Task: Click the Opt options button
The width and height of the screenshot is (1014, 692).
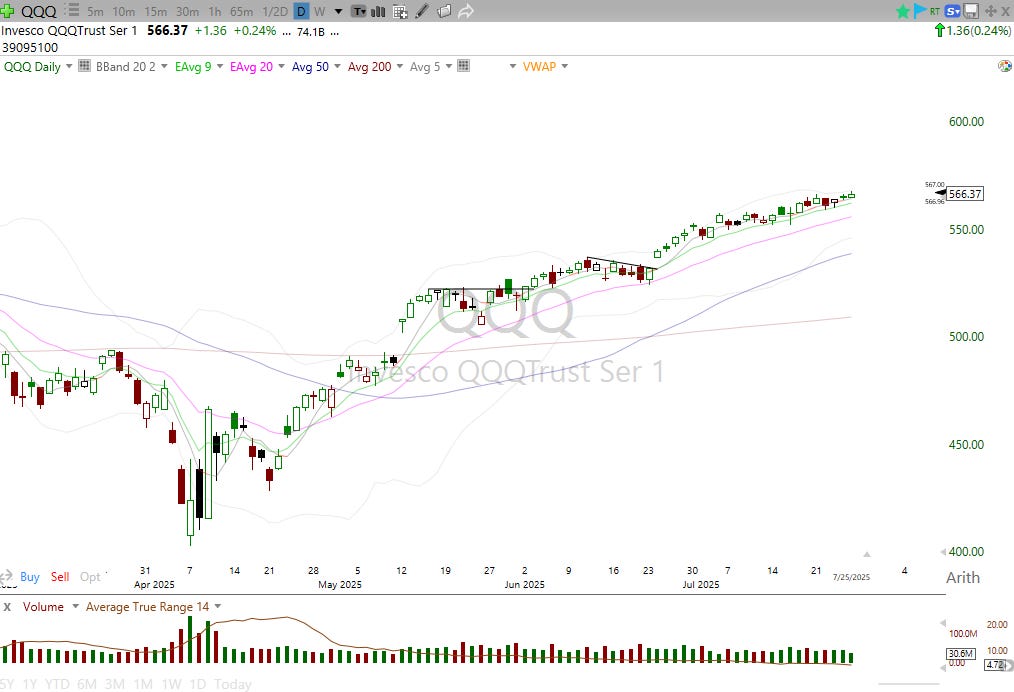Action: [90, 576]
